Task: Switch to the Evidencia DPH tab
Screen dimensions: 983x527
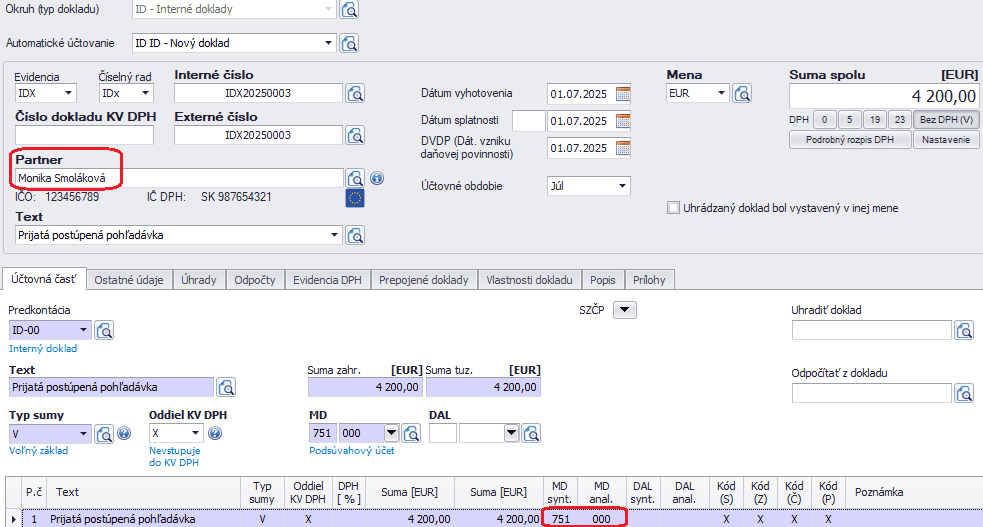Action: point(327,280)
